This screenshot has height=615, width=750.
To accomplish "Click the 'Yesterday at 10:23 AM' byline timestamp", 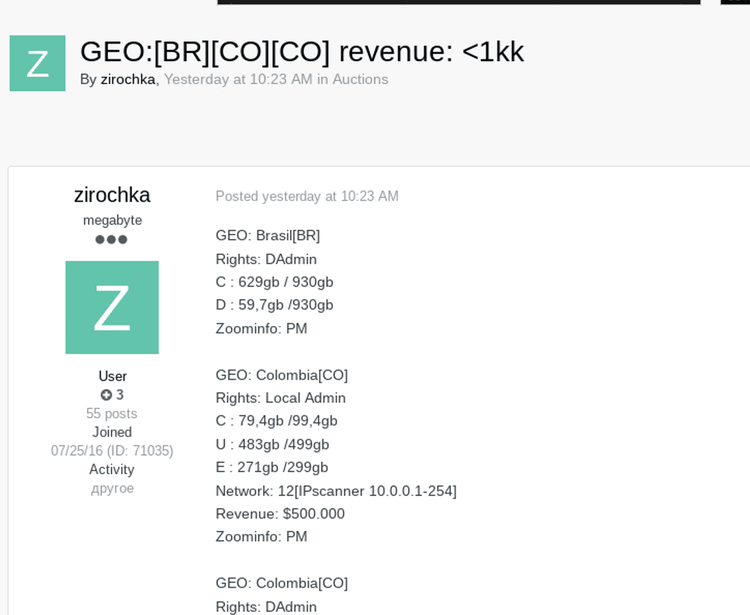I will [238, 79].
